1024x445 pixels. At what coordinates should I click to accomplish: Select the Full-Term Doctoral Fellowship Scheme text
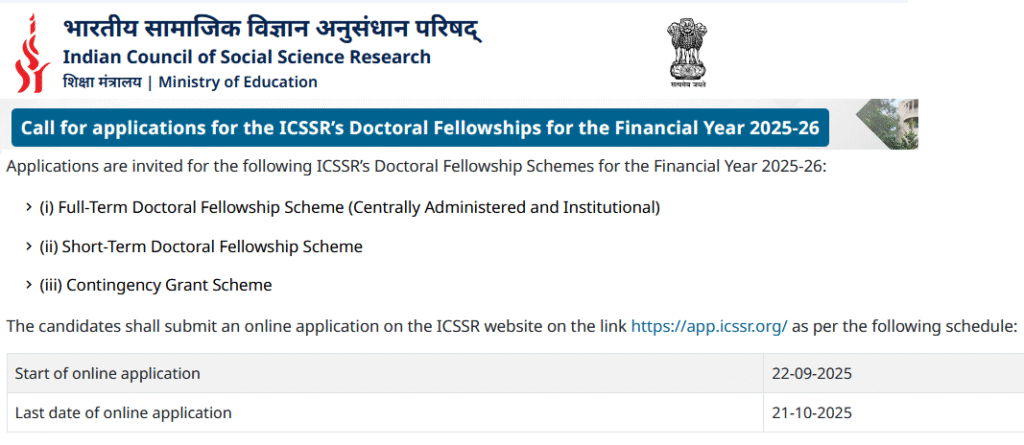point(350,208)
